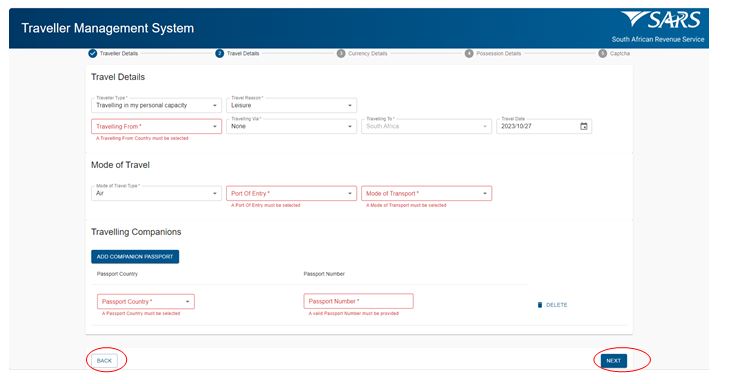Open the disabled Travelling To dropdown
Viewport: 730px width, 384px height.
(426, 126)
